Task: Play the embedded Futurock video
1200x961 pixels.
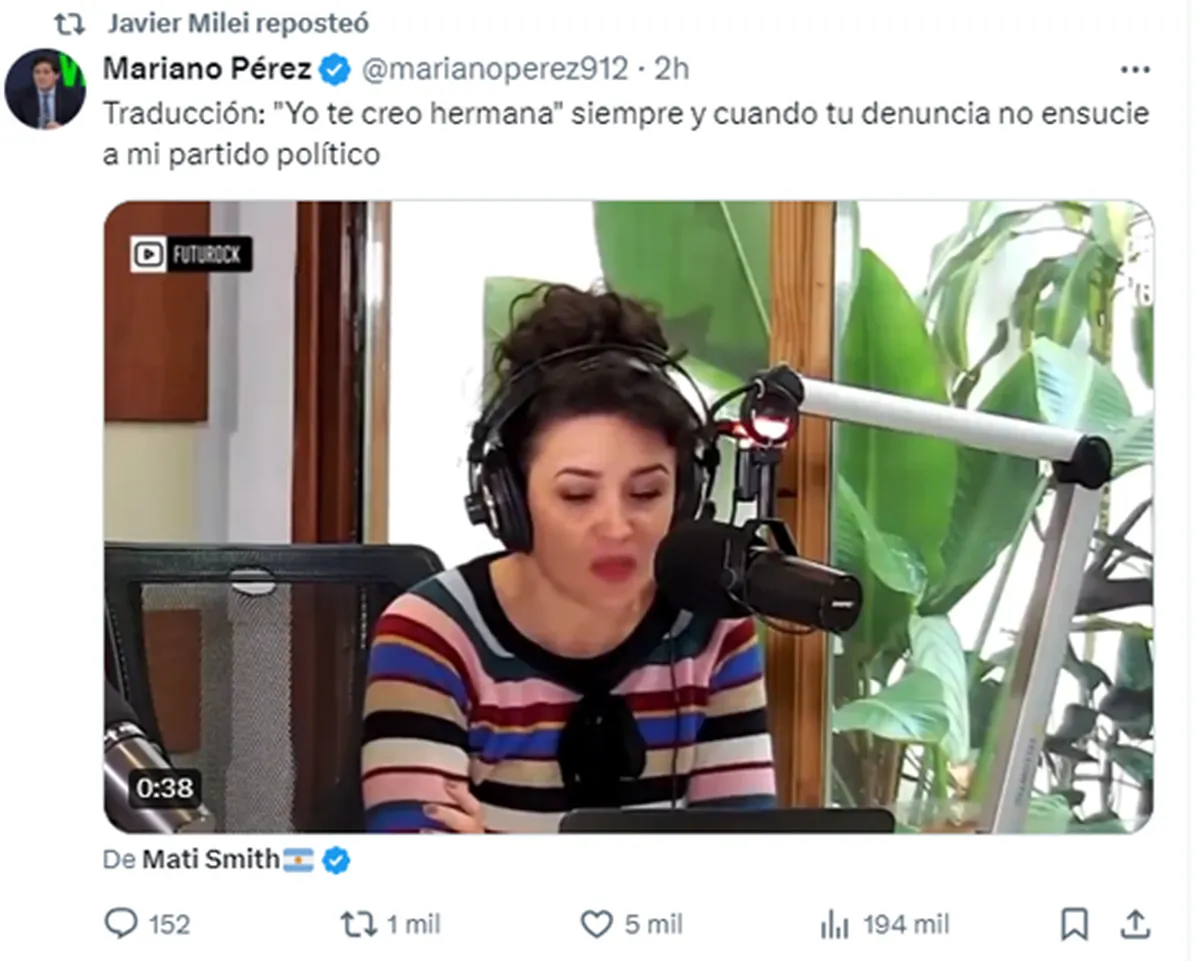Action: click(x=628, y=517)
